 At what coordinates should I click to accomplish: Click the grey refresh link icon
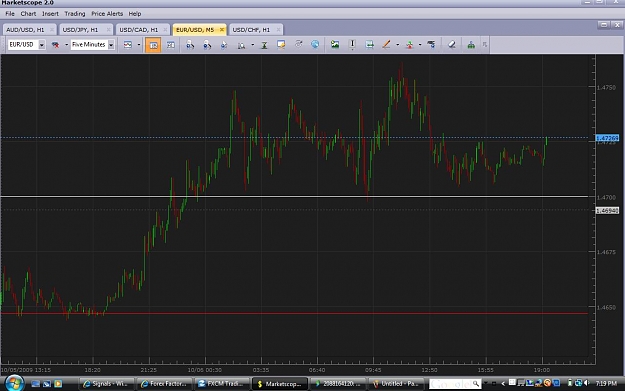[x=298, y=44]
